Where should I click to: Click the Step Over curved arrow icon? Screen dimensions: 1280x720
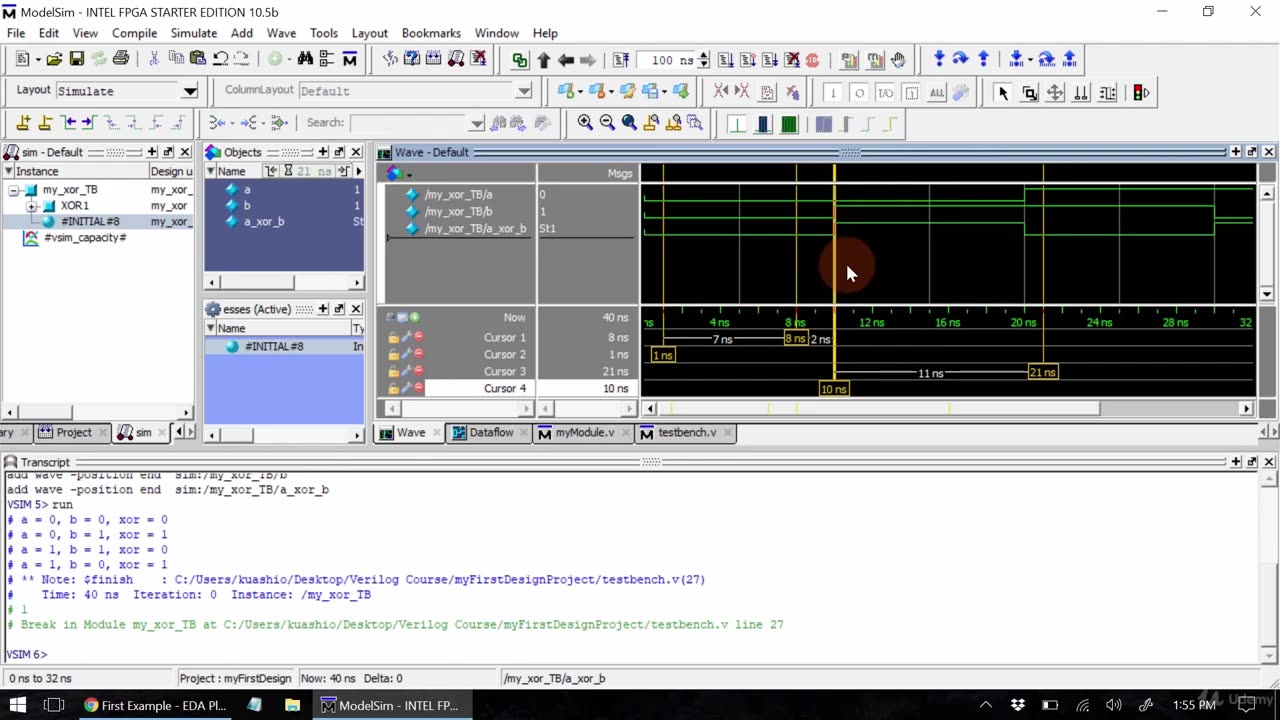(x=961, y=59)
